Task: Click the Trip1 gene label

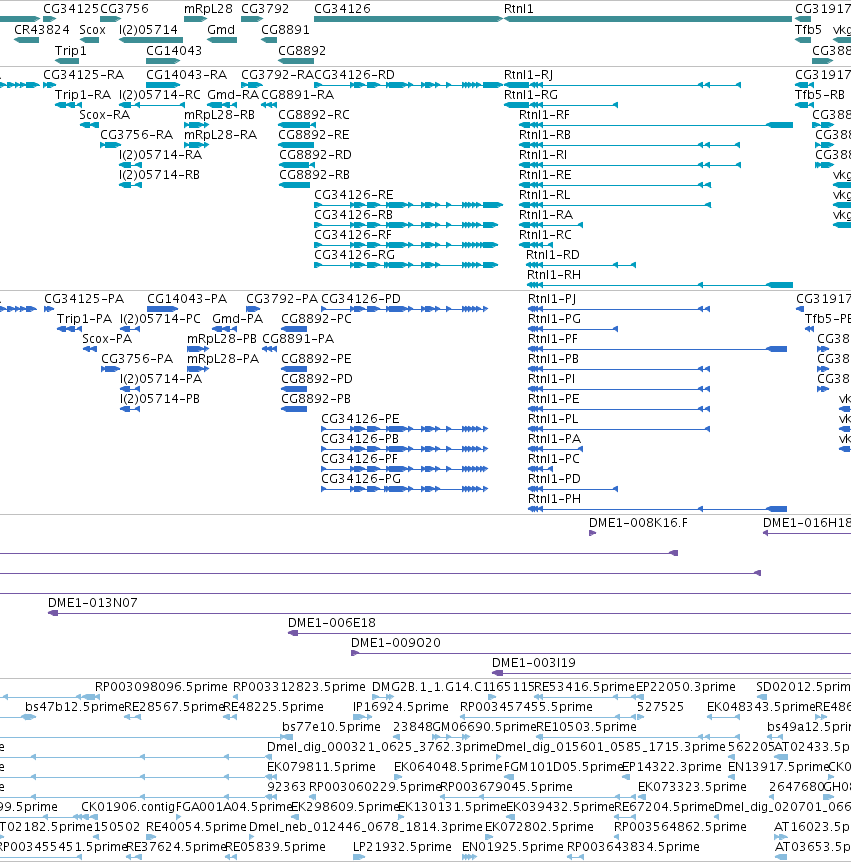Action: pyautogui.click(x=70, y=51)
